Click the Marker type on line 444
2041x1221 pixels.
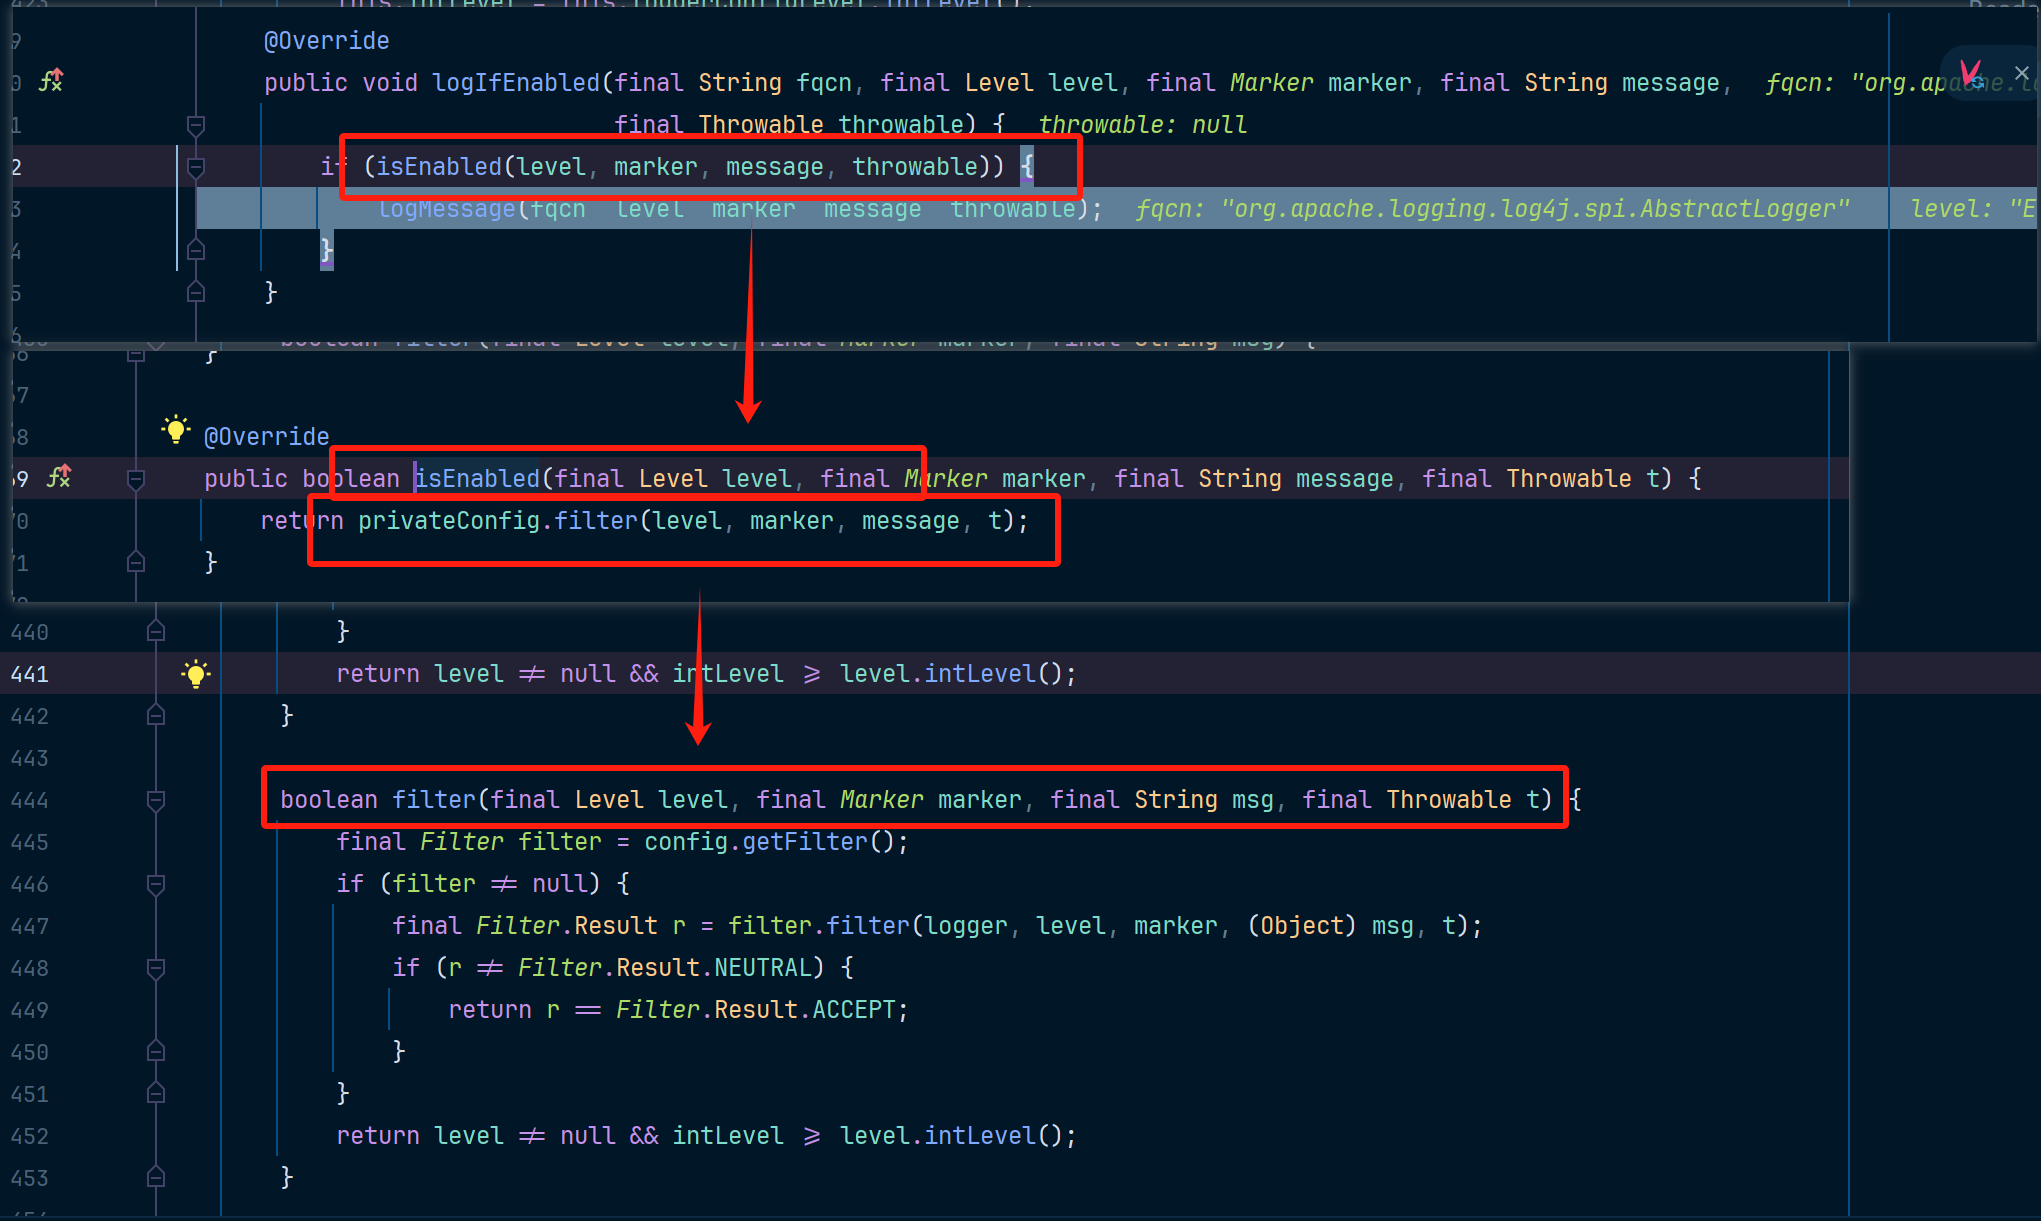point(881,800)
